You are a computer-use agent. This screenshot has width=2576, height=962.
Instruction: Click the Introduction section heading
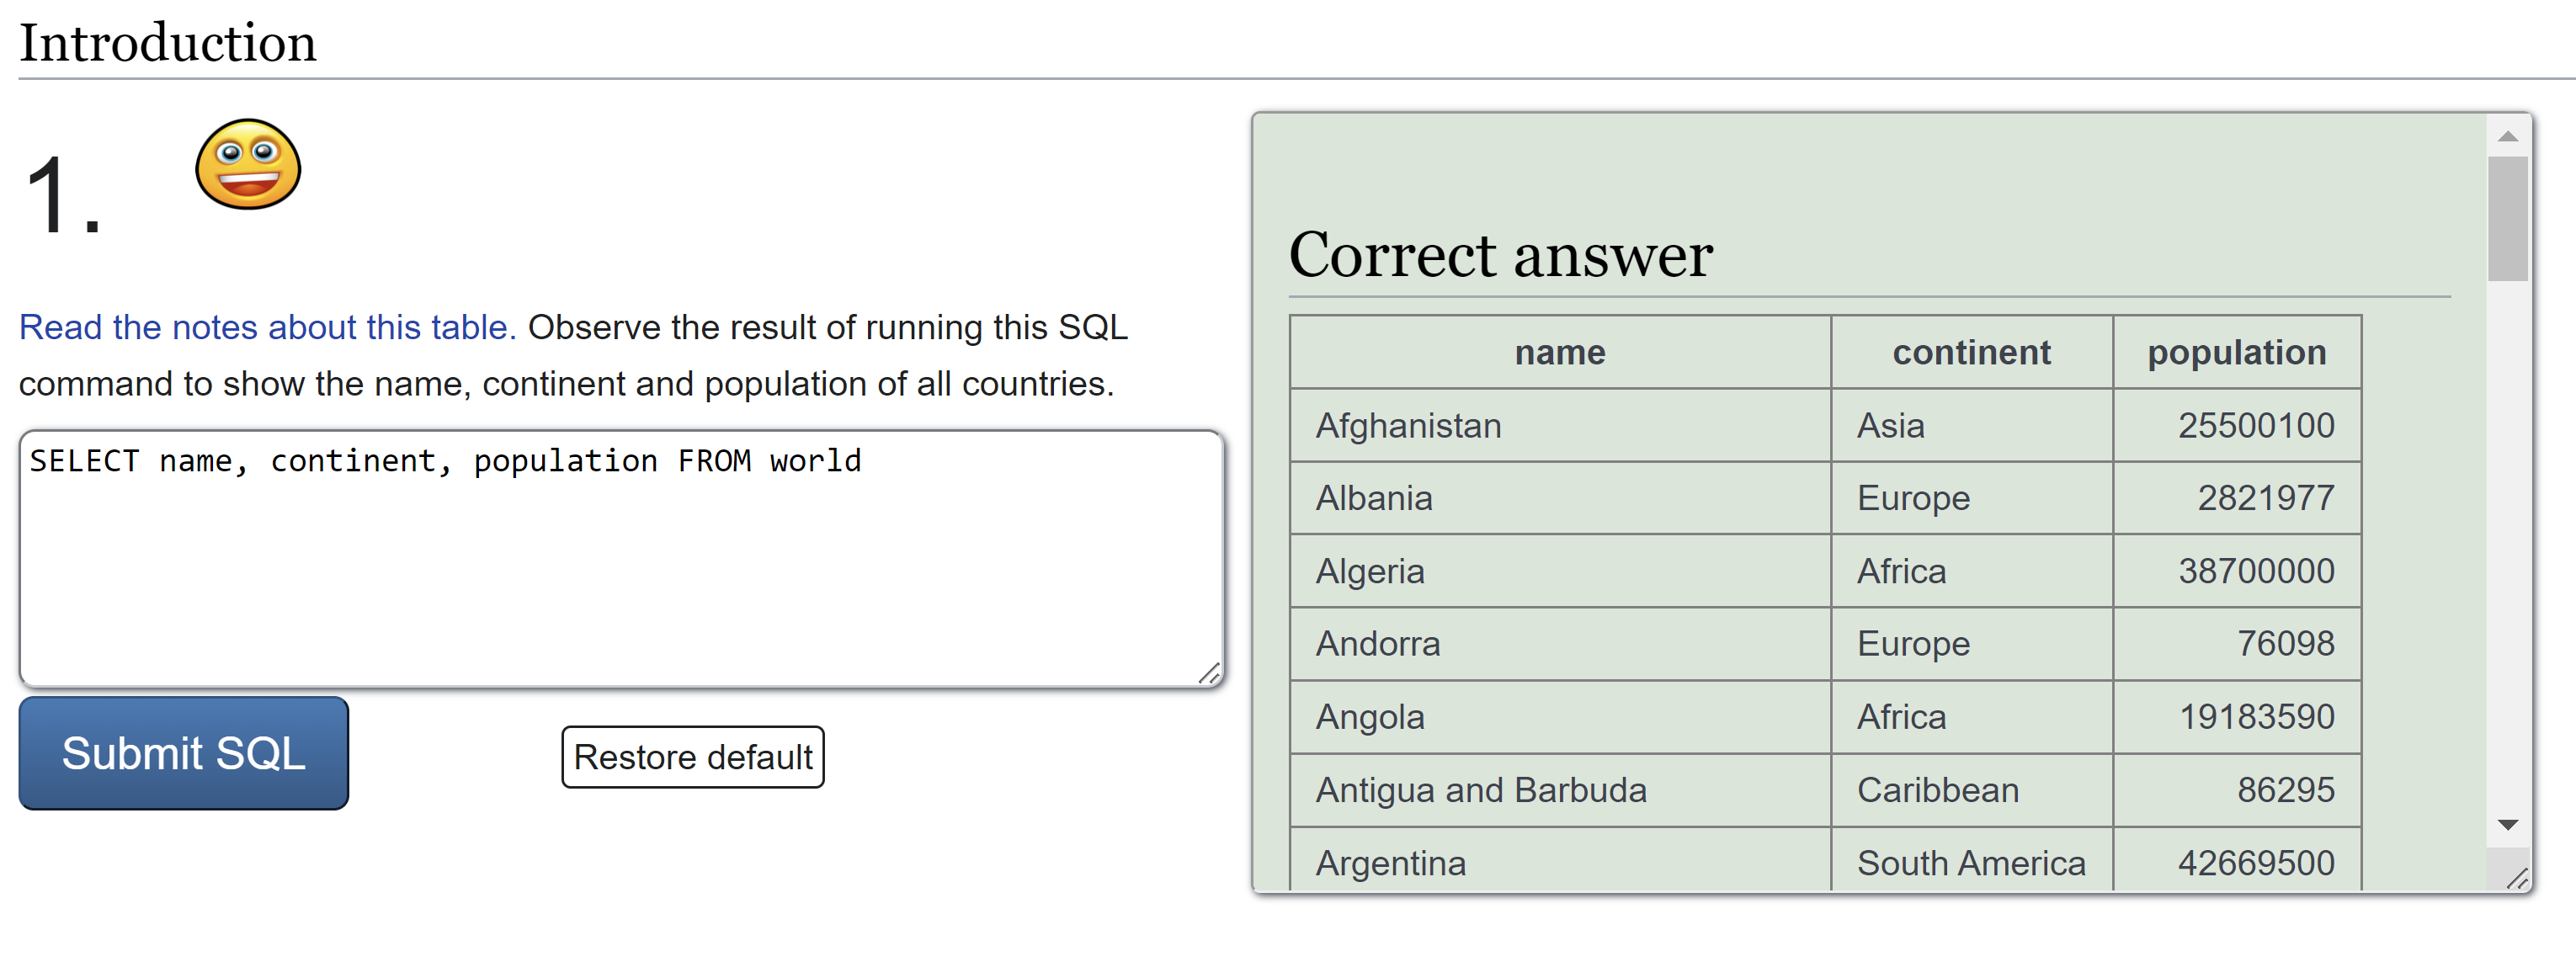click(x=168, y=43)
